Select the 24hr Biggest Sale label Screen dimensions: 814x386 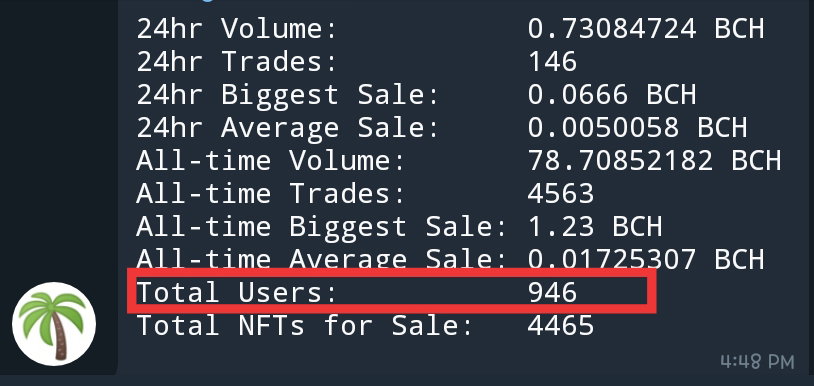point(288,95)
